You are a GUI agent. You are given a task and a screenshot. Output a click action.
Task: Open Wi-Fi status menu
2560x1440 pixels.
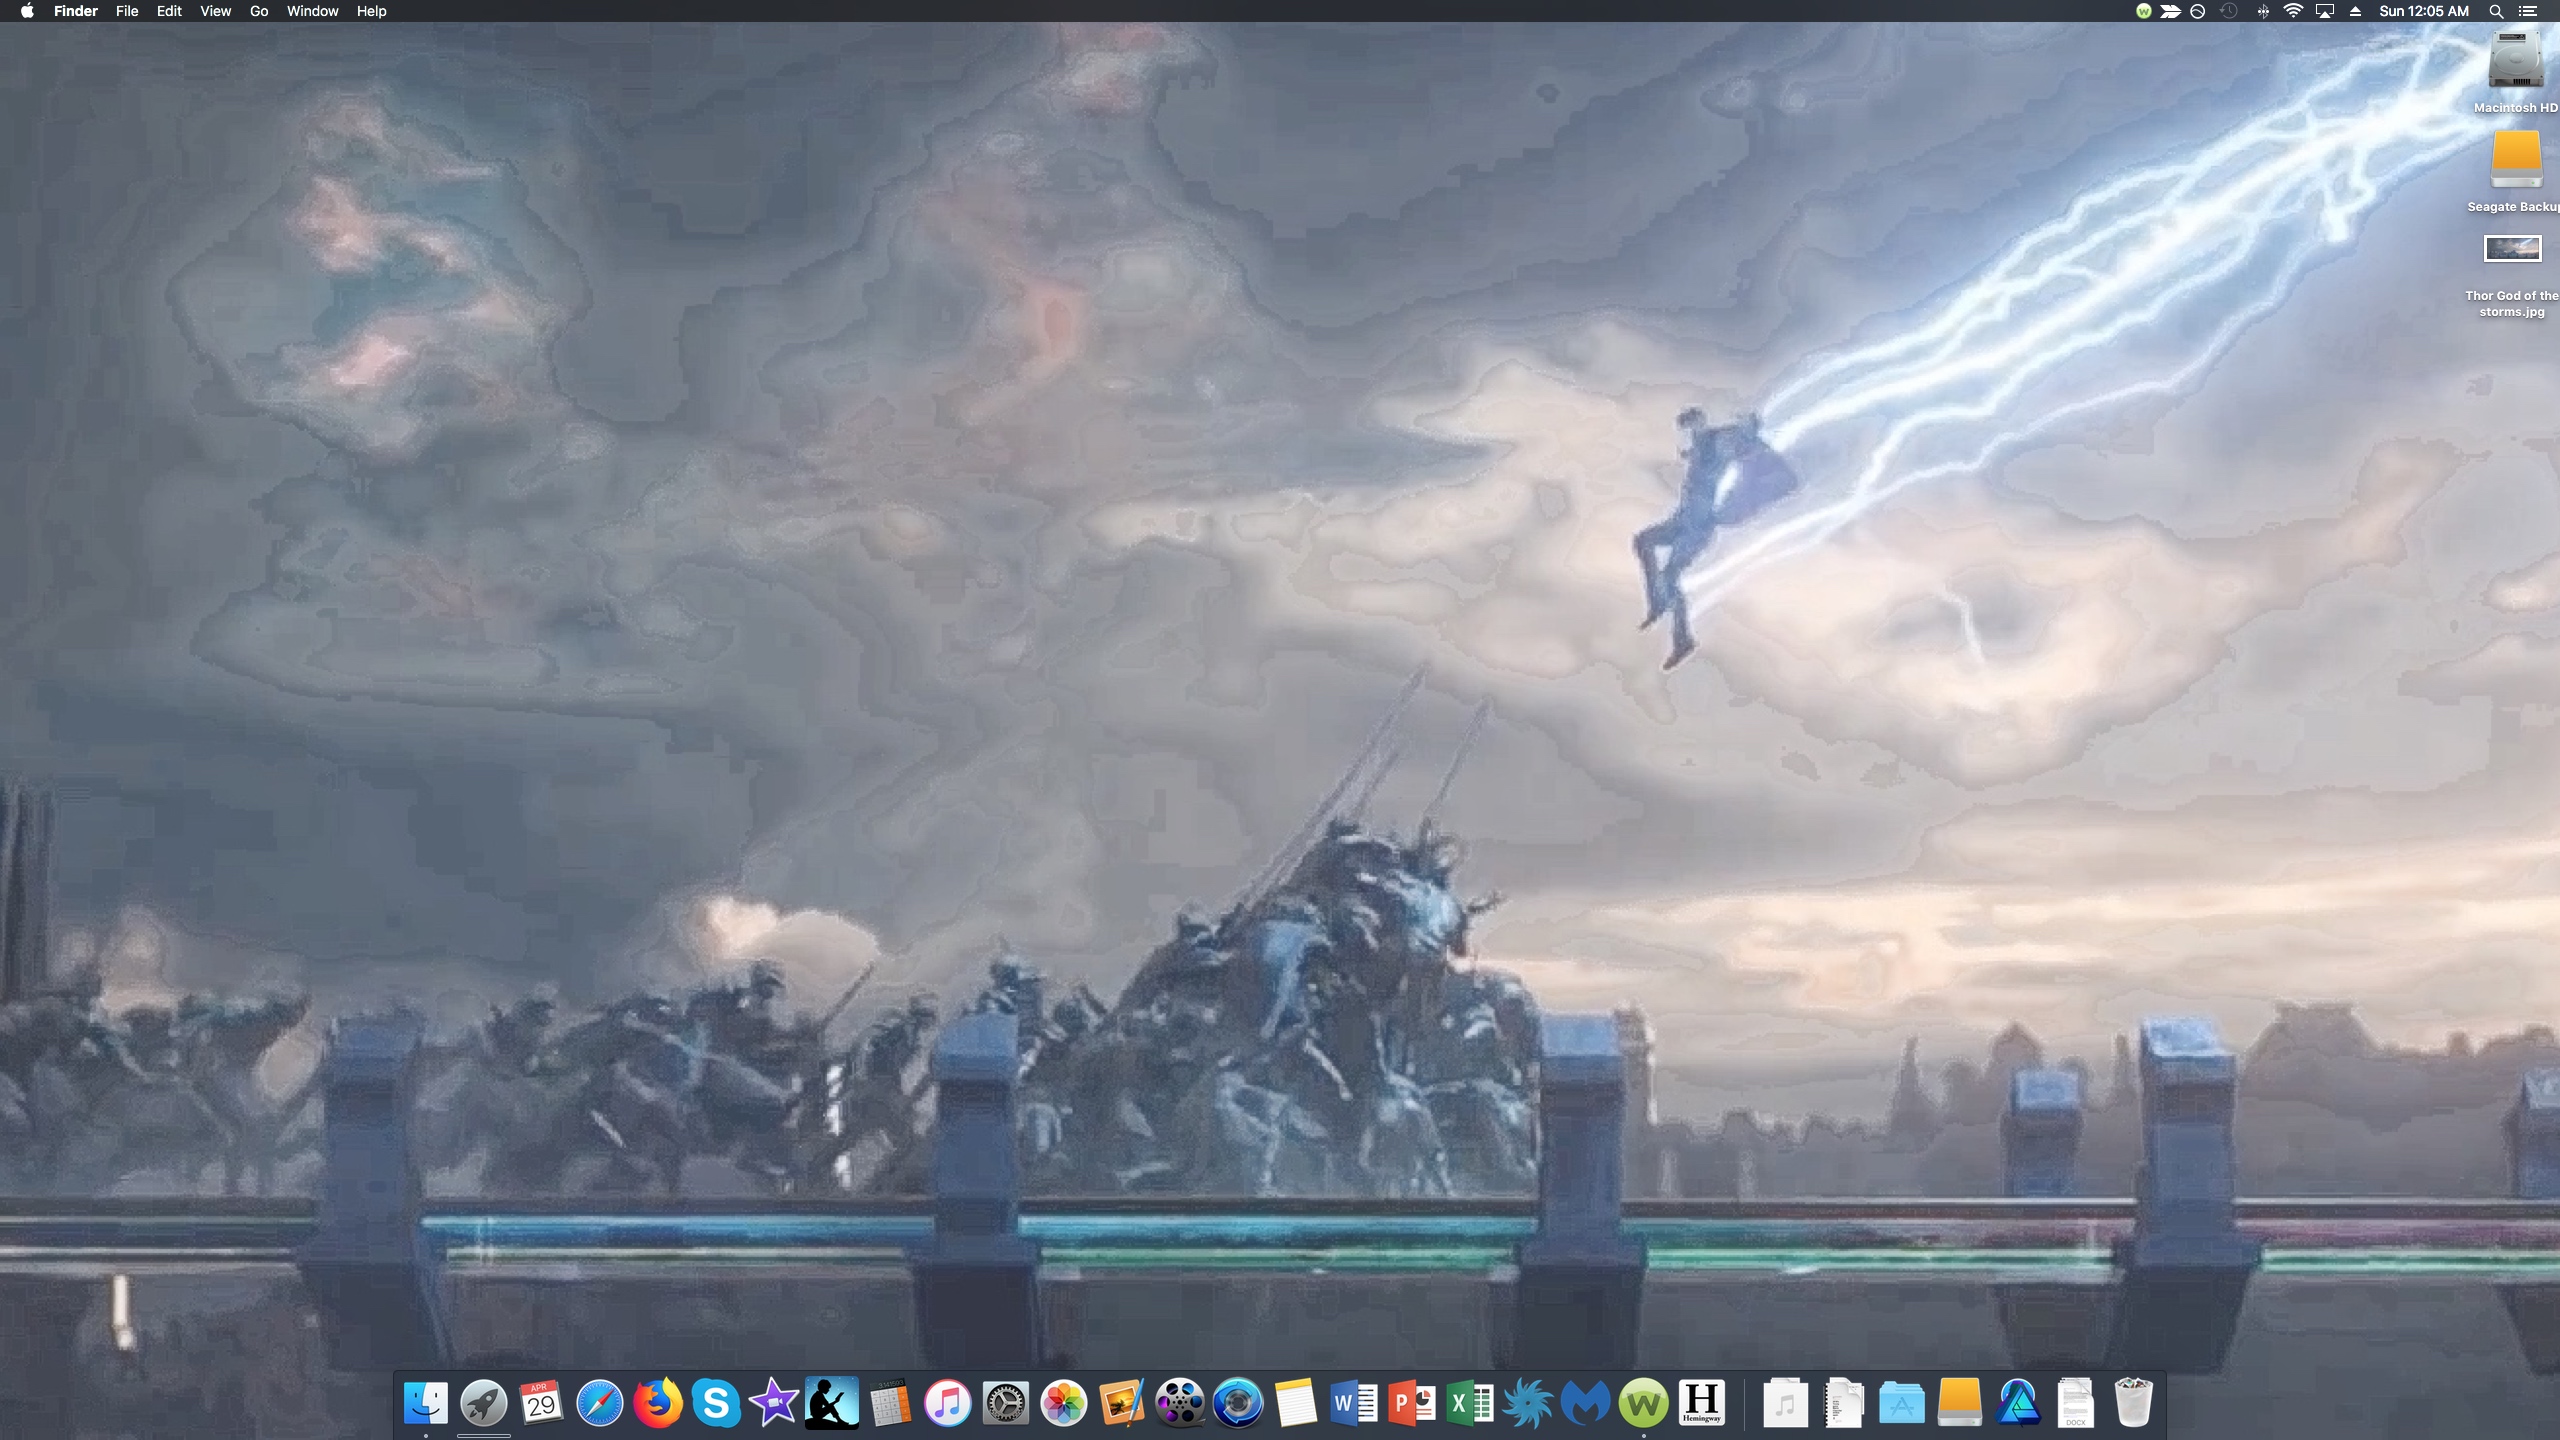tap(2294, 11)
